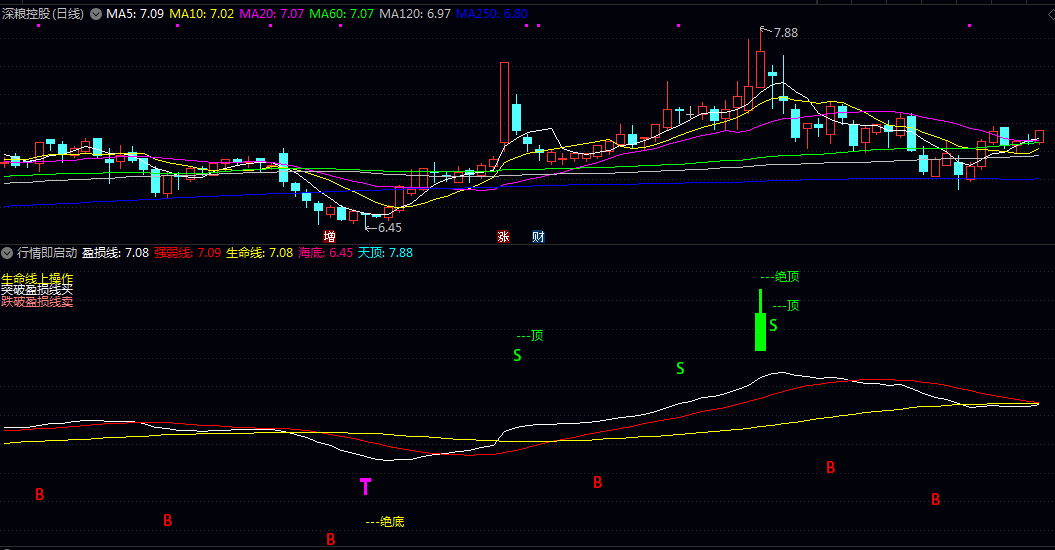Click the blue 财 financial report icon

click(x=538, y=237)
